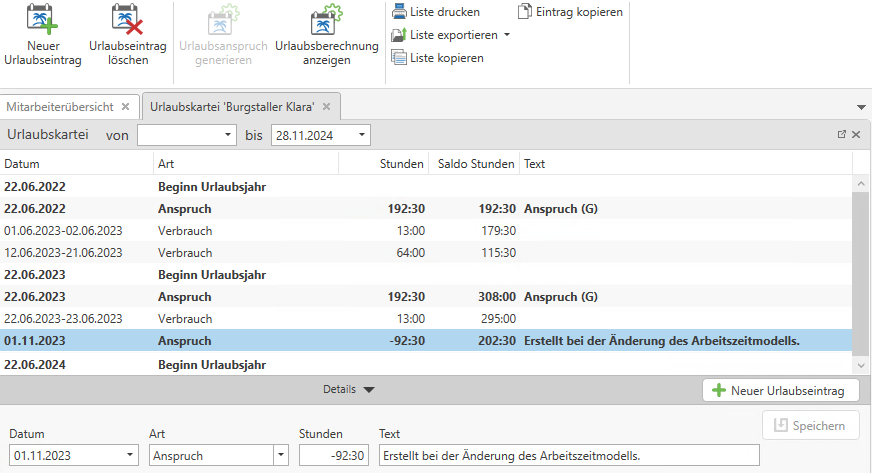Click the Speichern button

810,425
